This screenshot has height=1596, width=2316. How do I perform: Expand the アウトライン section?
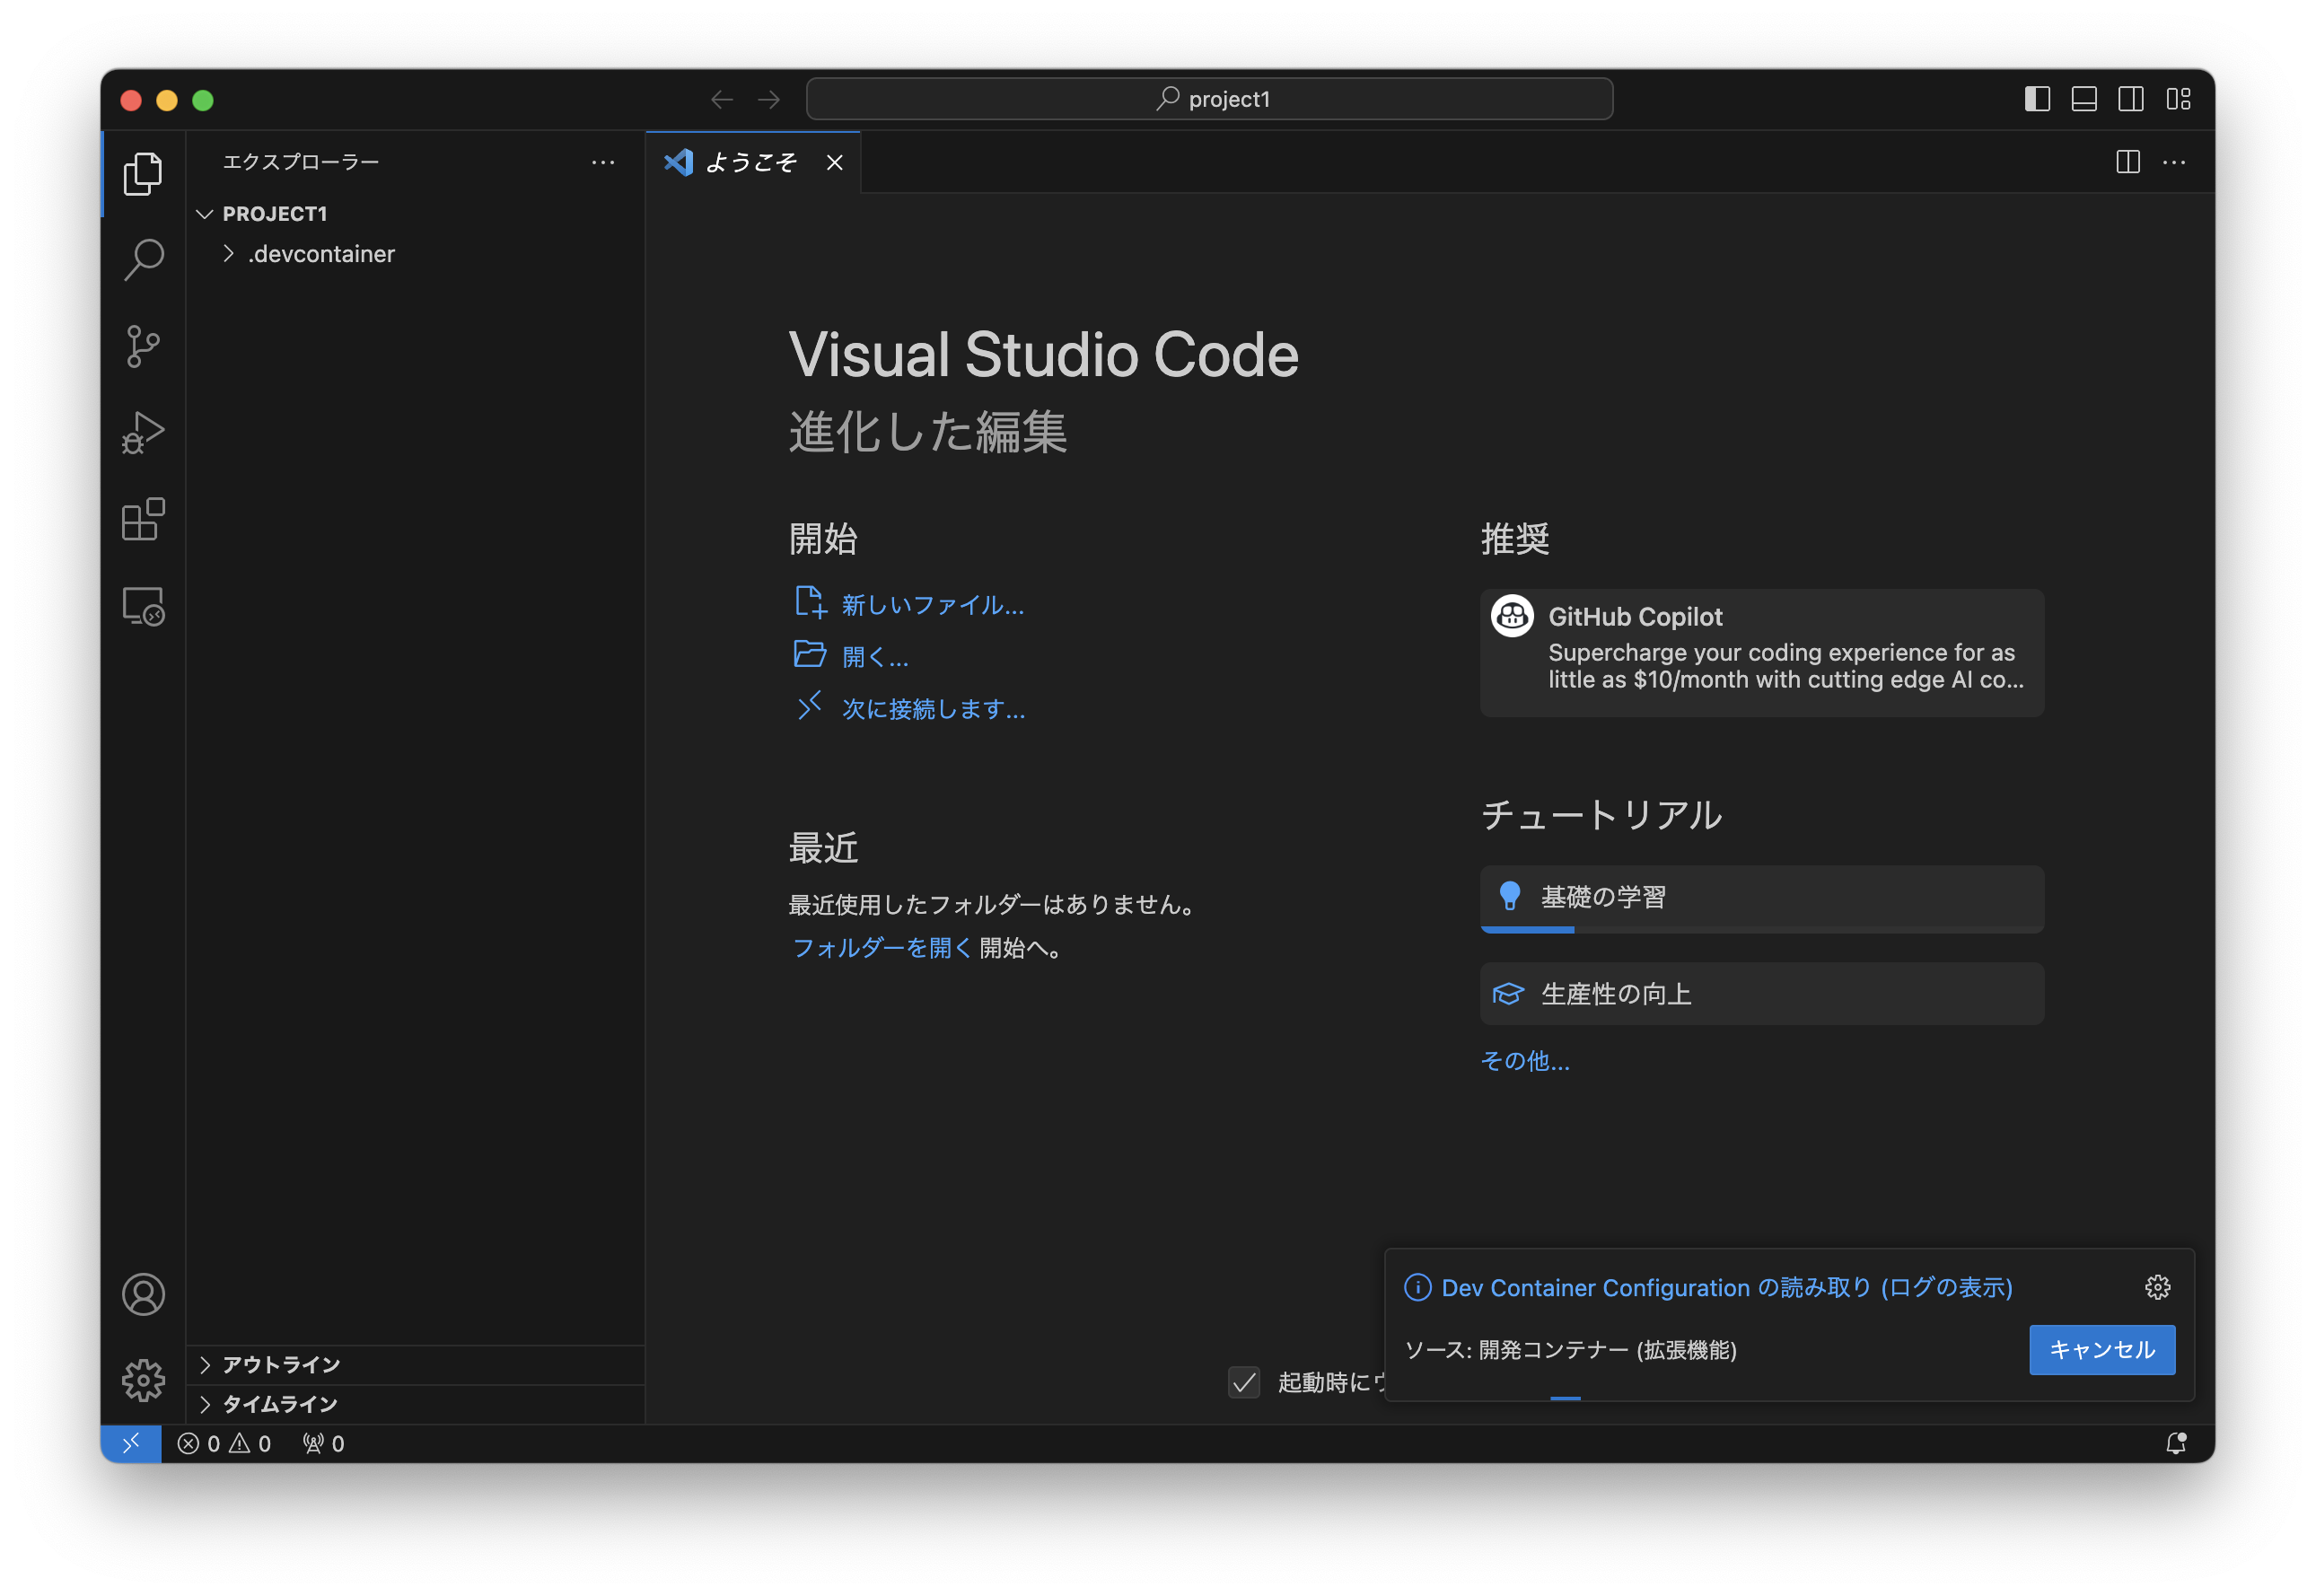pyautogui.click(x=281, y=1364)
